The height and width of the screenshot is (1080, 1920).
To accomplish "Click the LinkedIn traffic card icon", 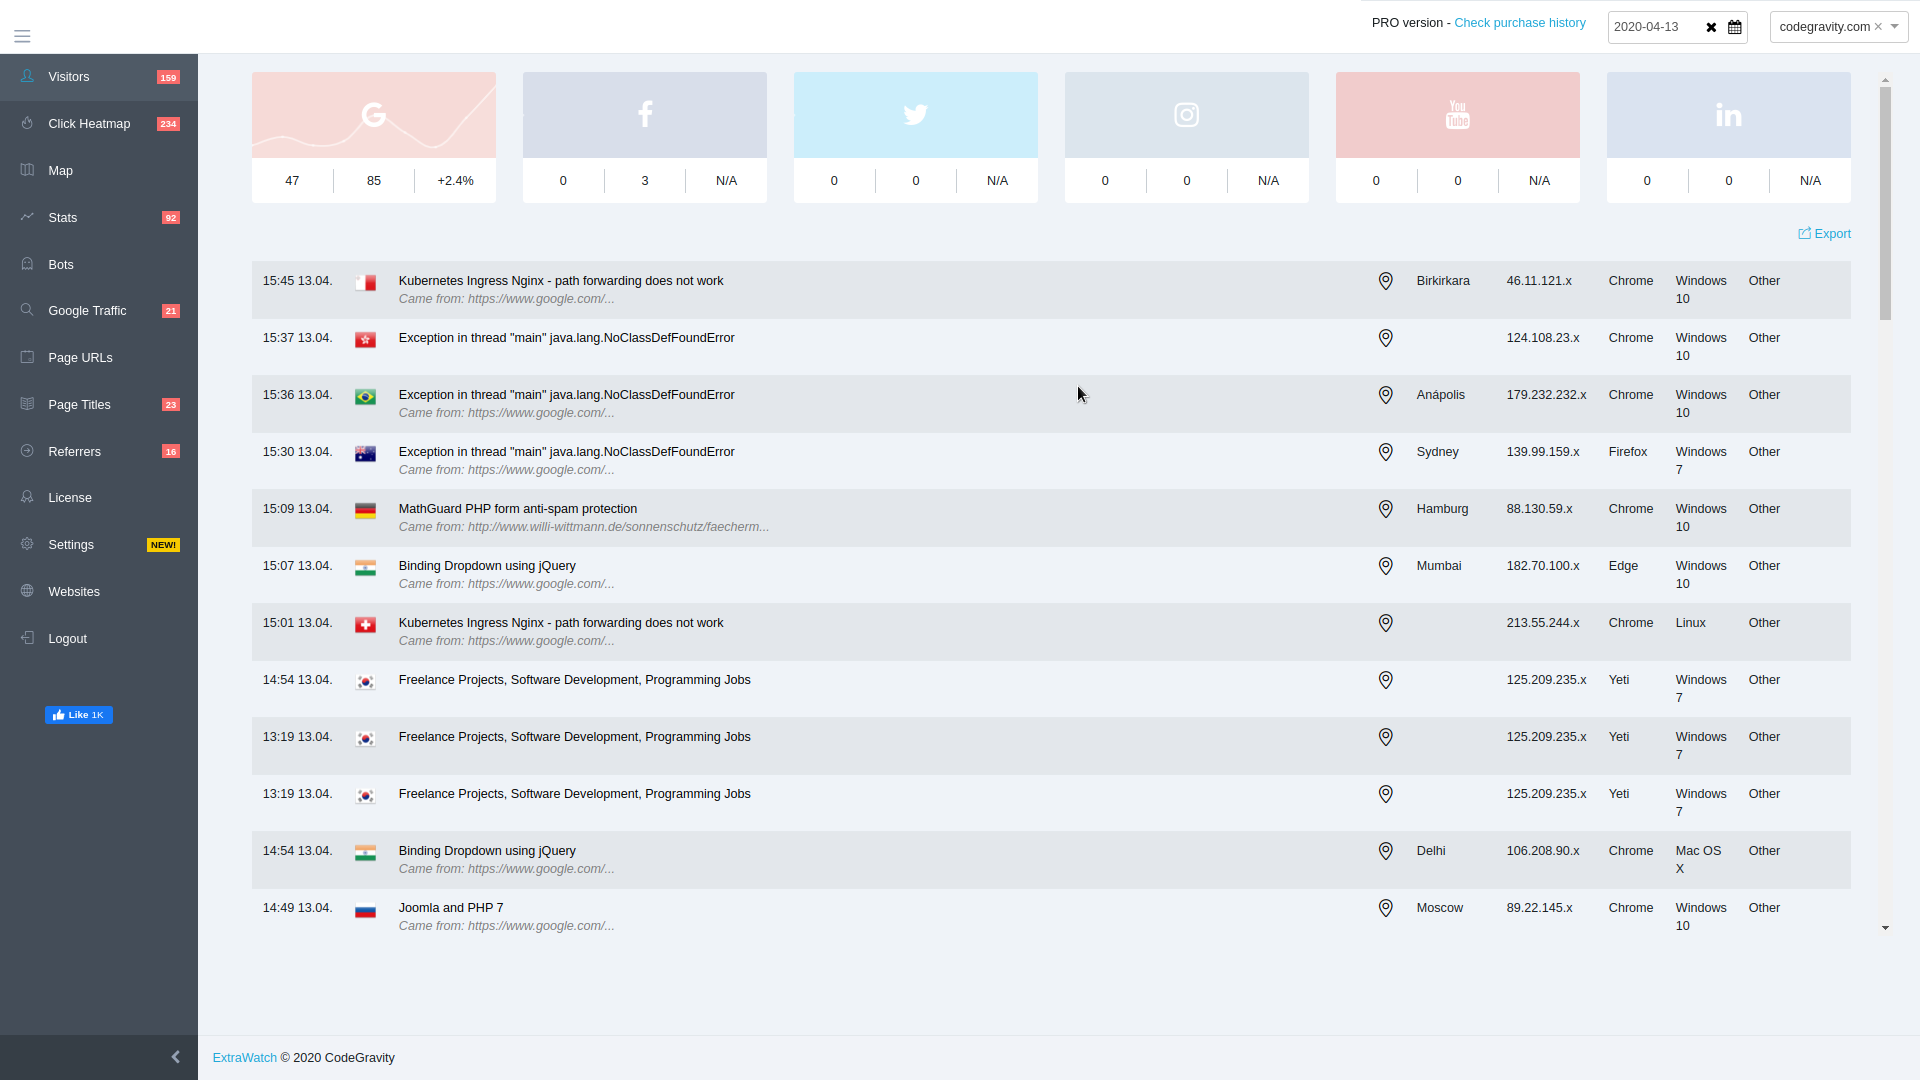I will tap(1729, 115).
